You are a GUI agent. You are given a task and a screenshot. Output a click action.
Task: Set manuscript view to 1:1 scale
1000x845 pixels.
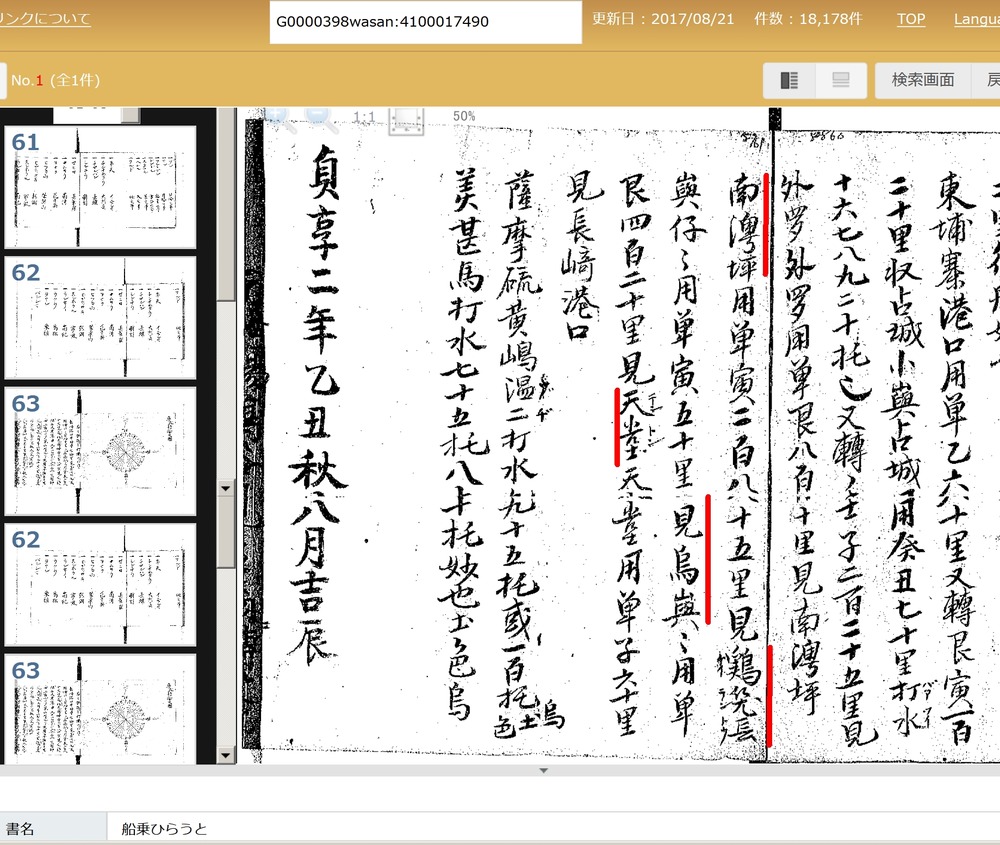[364, 117]
